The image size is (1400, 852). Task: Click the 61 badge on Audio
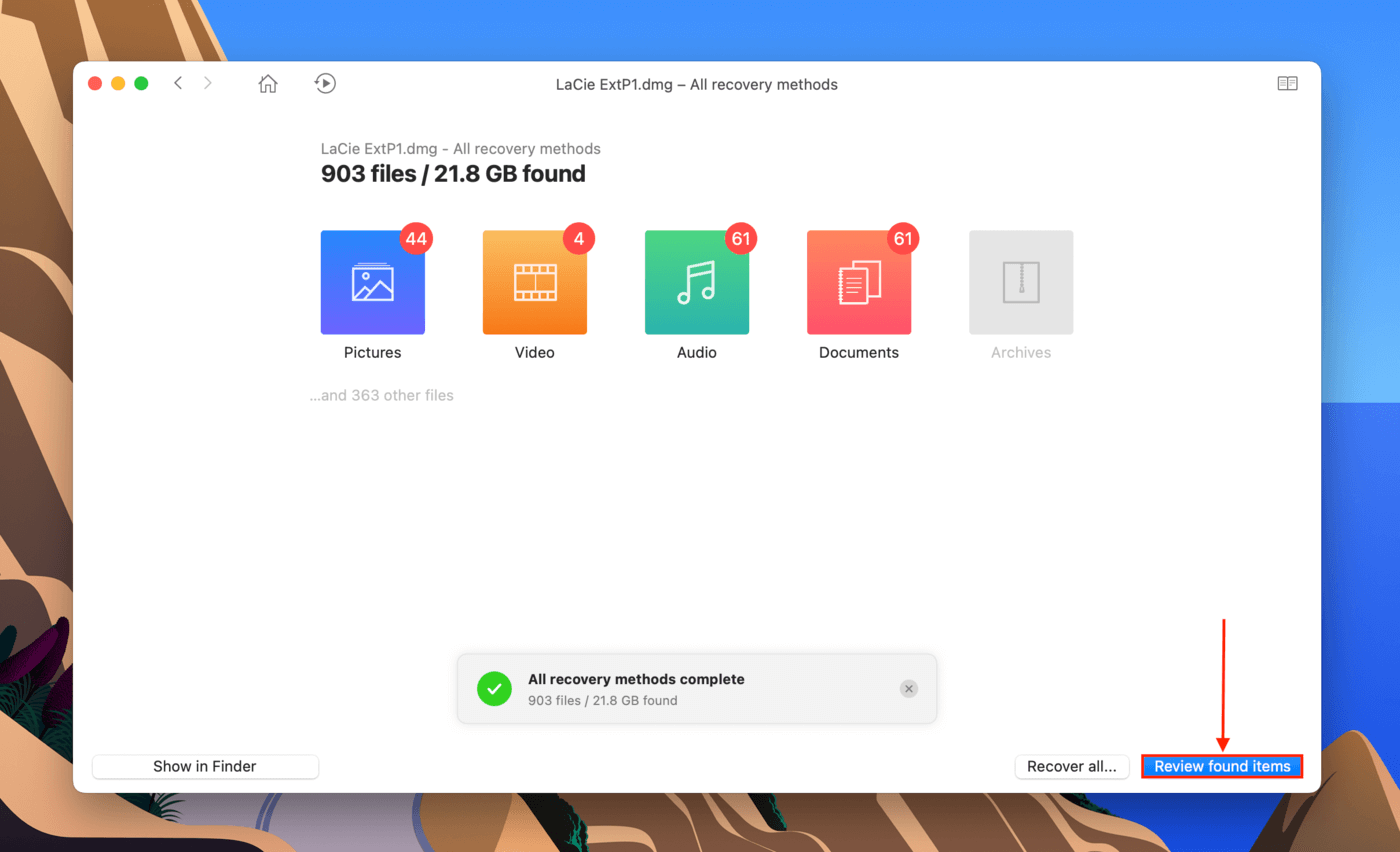coord(741,239)
